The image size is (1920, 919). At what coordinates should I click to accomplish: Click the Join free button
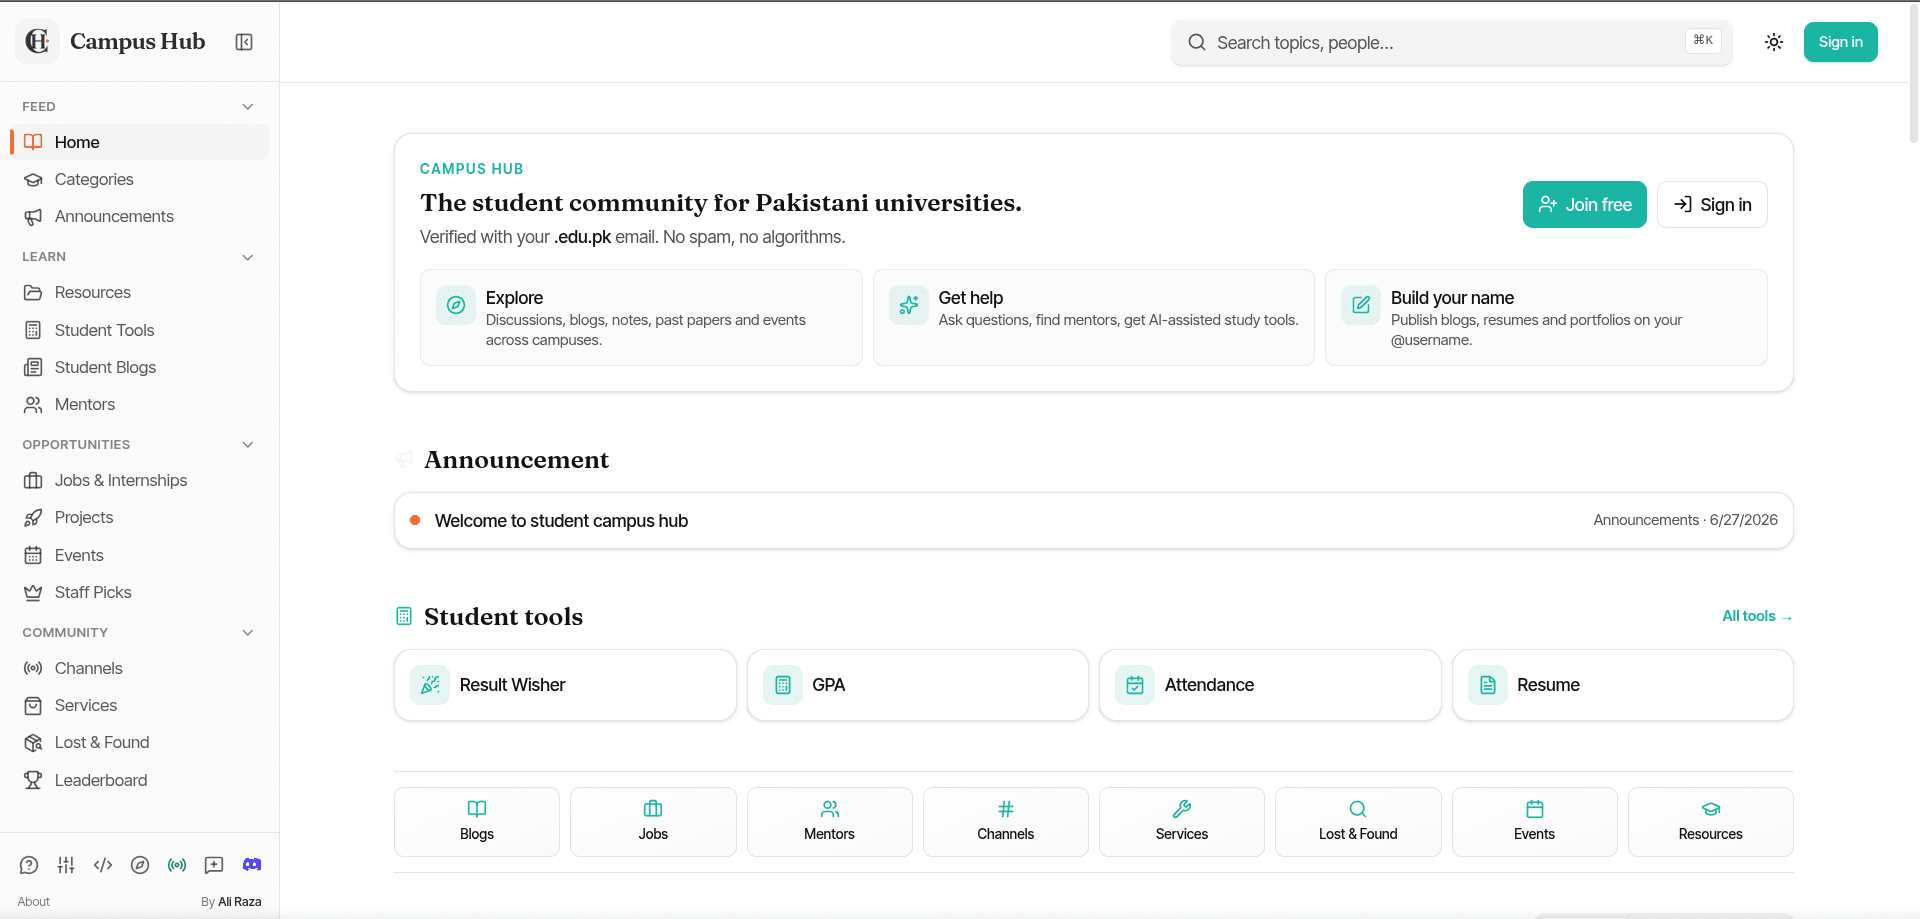pos(1585,204)
